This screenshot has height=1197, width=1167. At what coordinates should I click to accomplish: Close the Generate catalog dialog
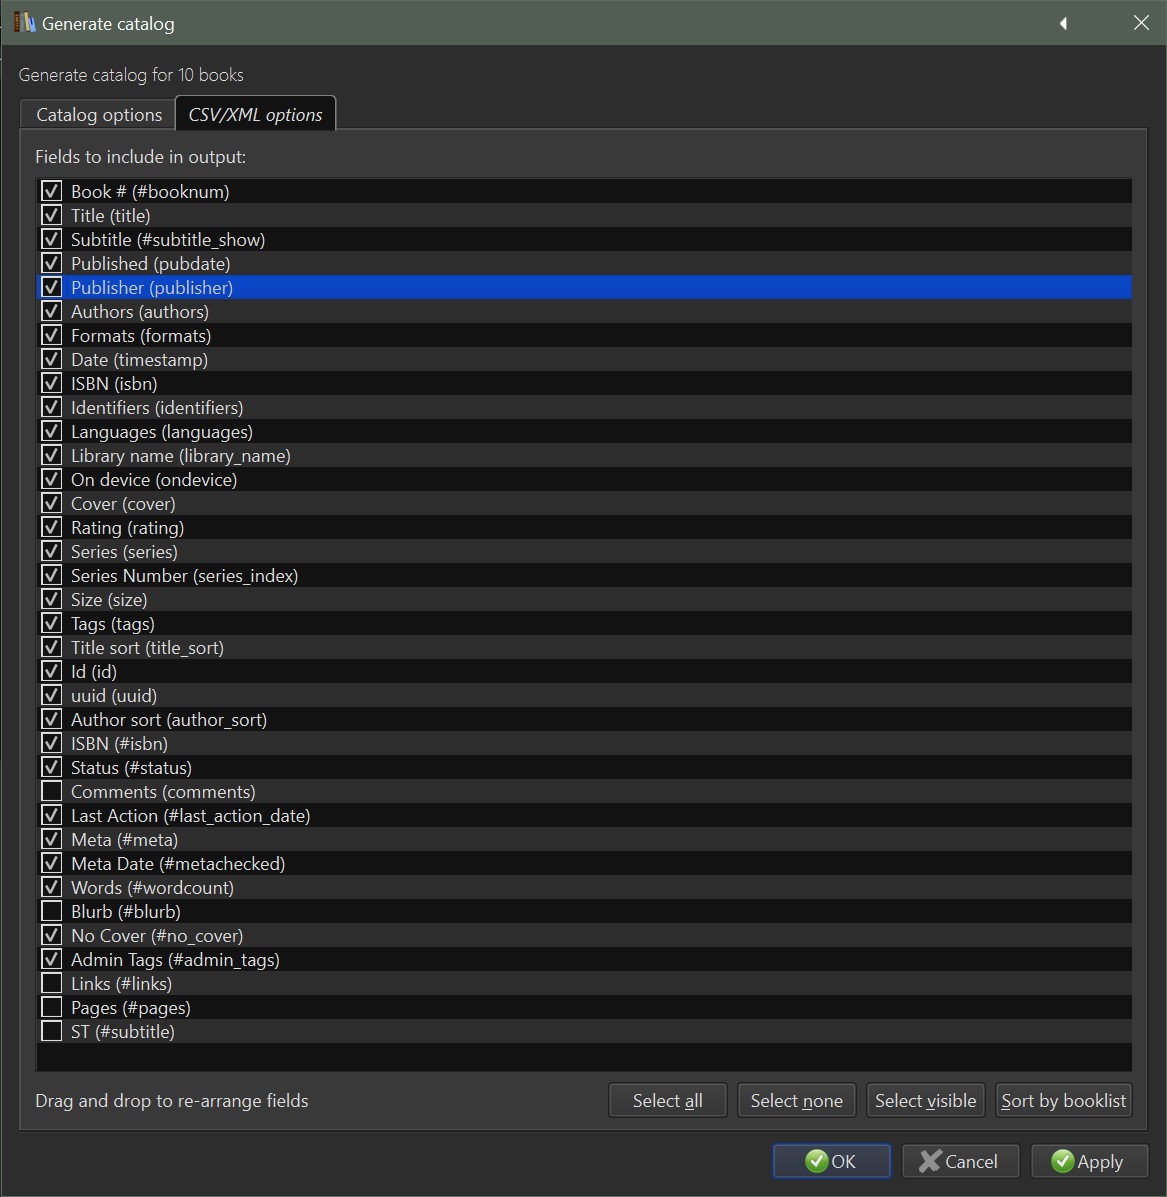click(1141, 23)
